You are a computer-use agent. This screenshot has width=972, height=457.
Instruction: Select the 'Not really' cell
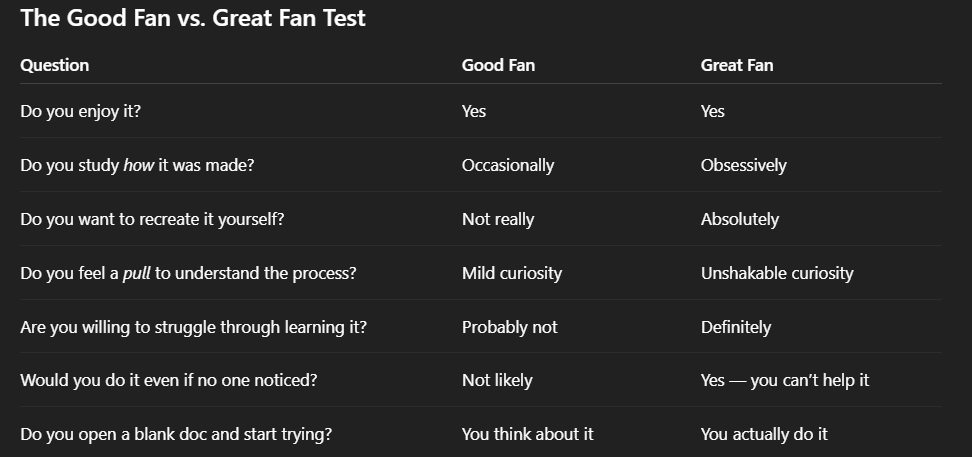[498, 220]
